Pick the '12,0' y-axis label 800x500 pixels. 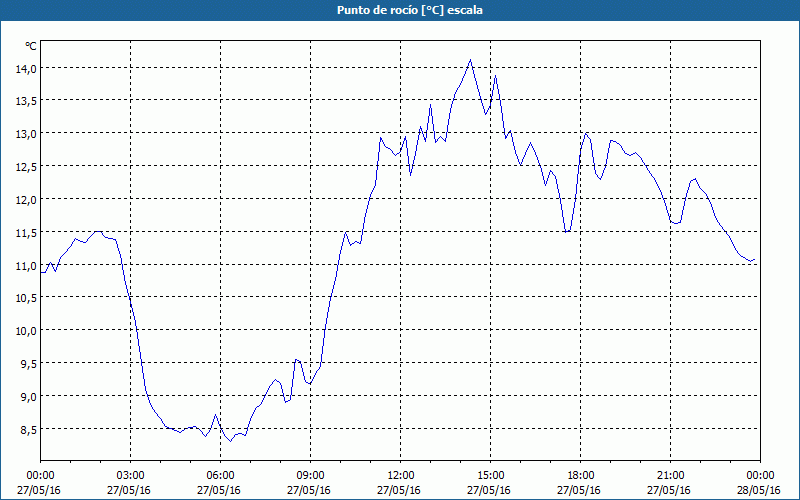[26, 199]
